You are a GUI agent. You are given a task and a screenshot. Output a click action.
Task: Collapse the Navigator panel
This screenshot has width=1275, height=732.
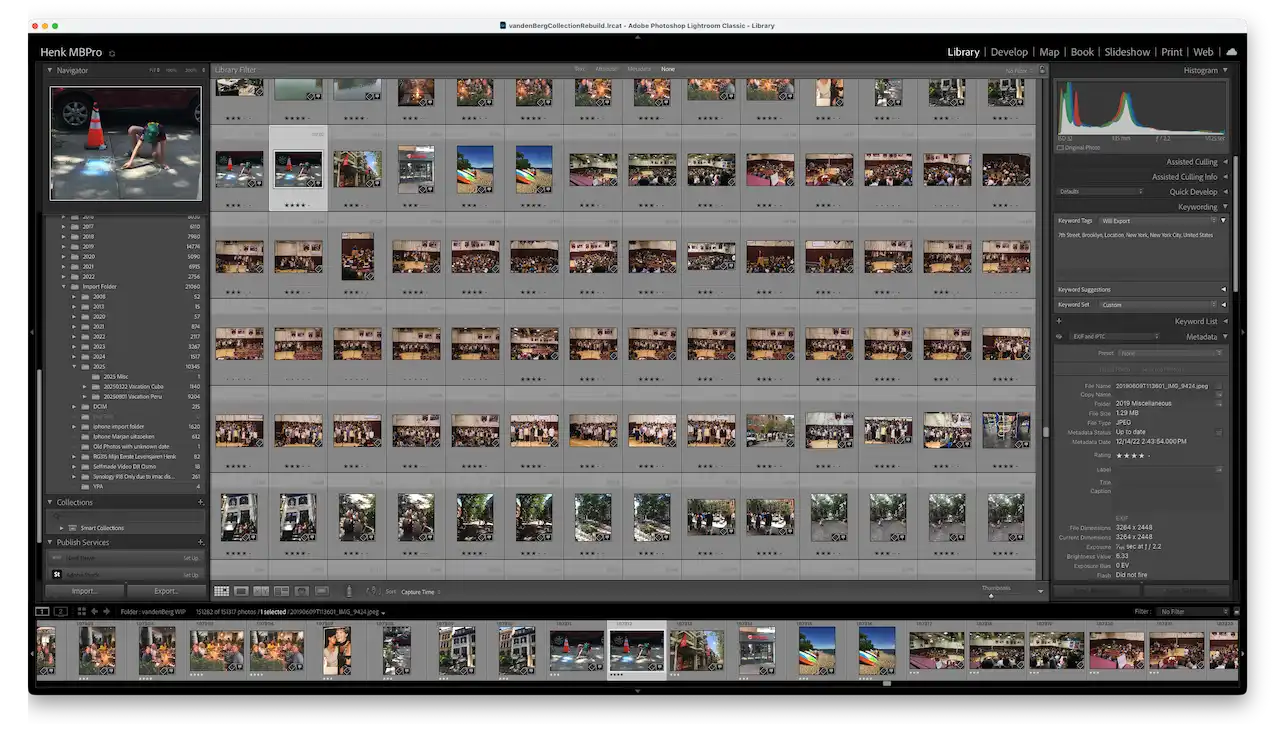(50, 70)
